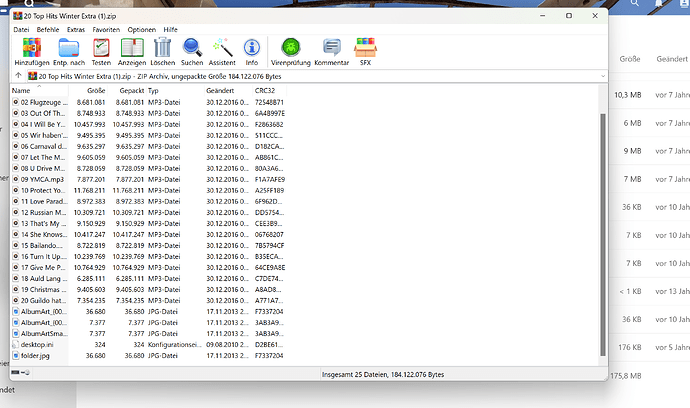The image size is (690, 408).
Task: Run the Virenprüfung scan icon
Action: (x=290, y=48)
